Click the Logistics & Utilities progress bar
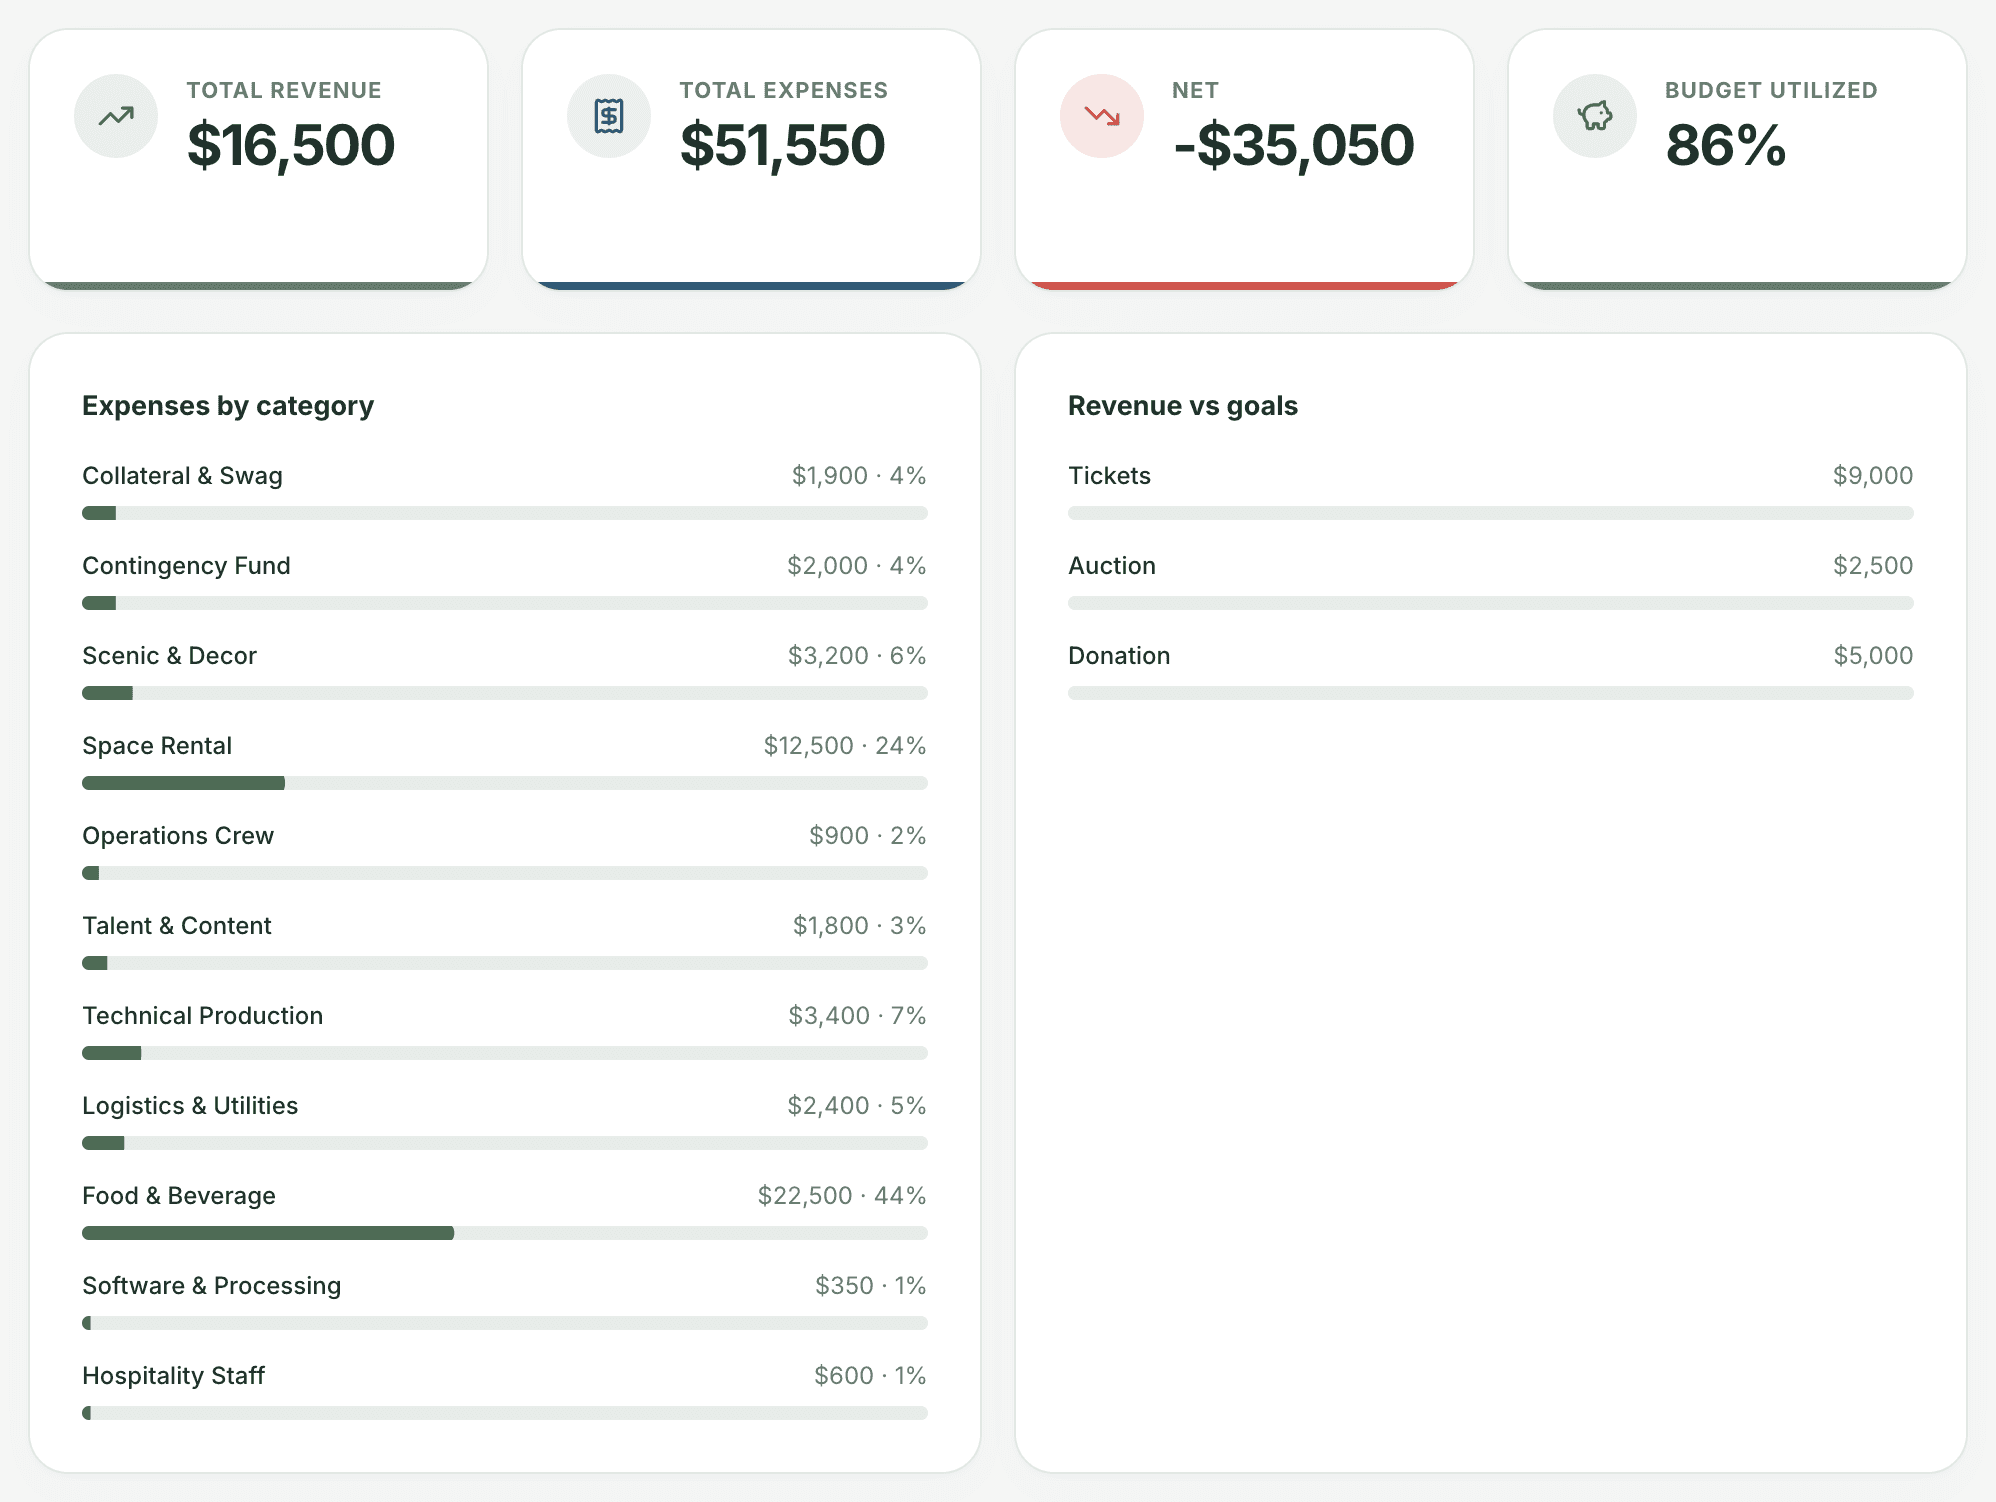The height and width of the screenshot is (1502, 1996). pyautogui.click(x=505, y=1143)
